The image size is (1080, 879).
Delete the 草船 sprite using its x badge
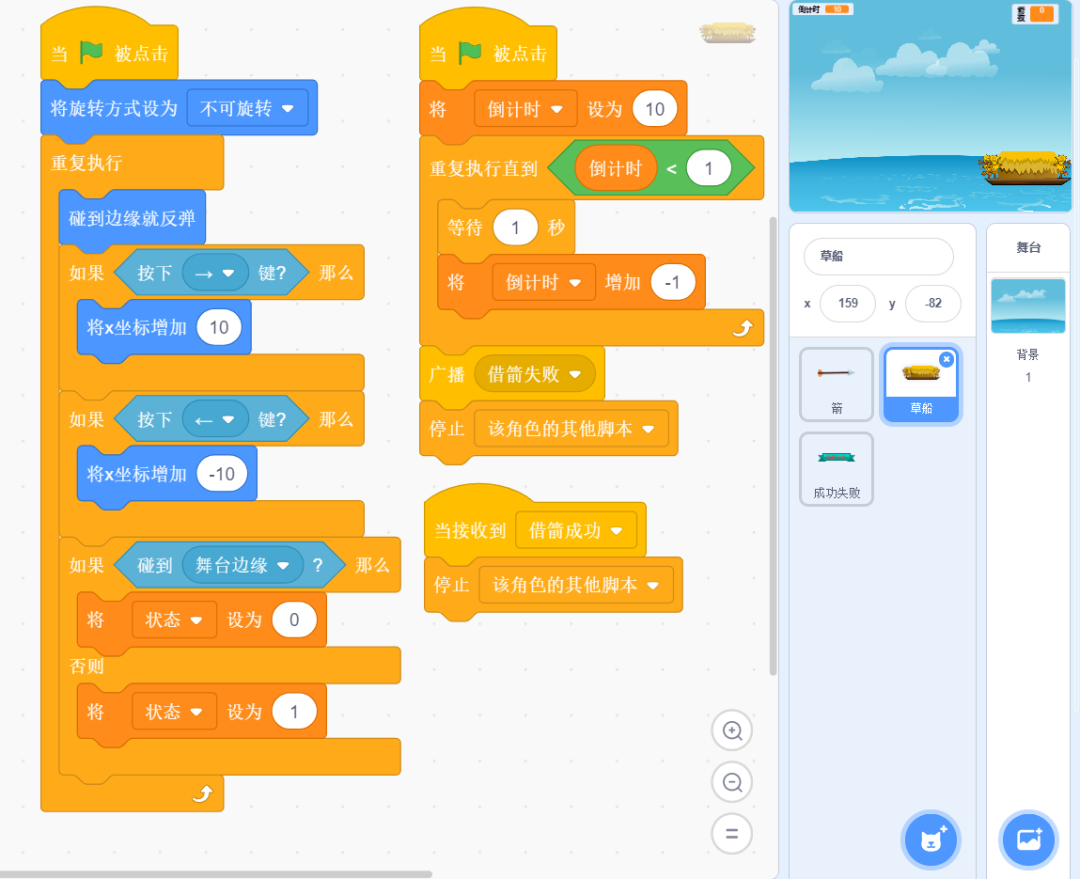coord(948,359)
